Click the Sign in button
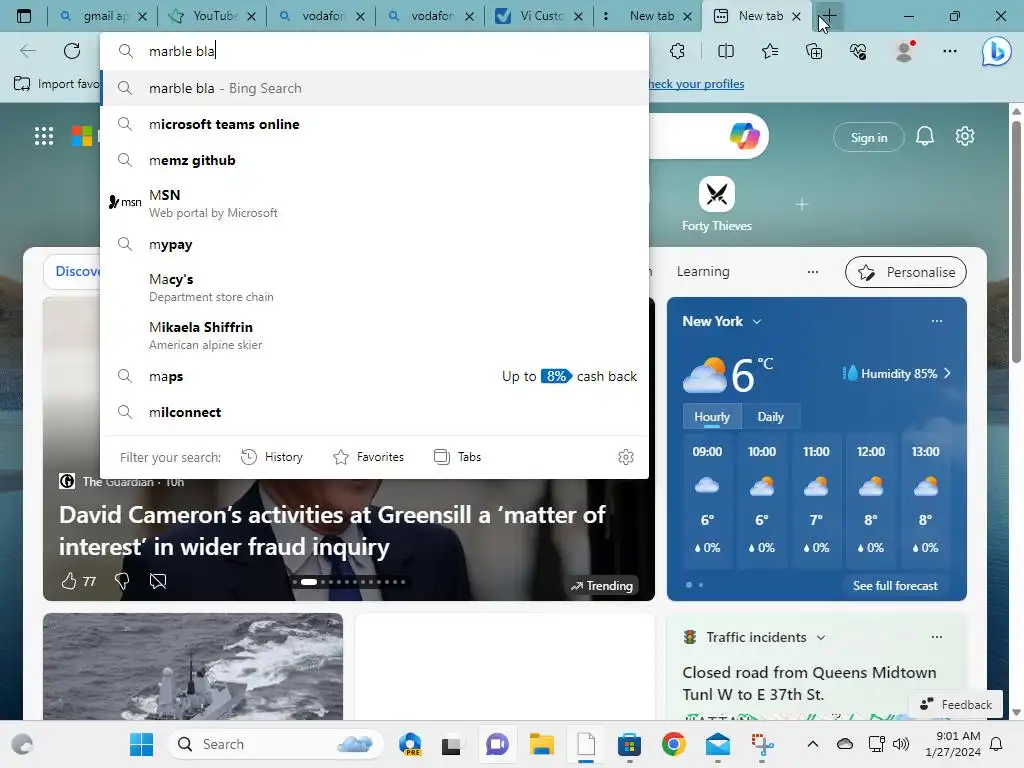This screenshot has height=768, width=1024. pyautogui.click(x=869, y=137)
